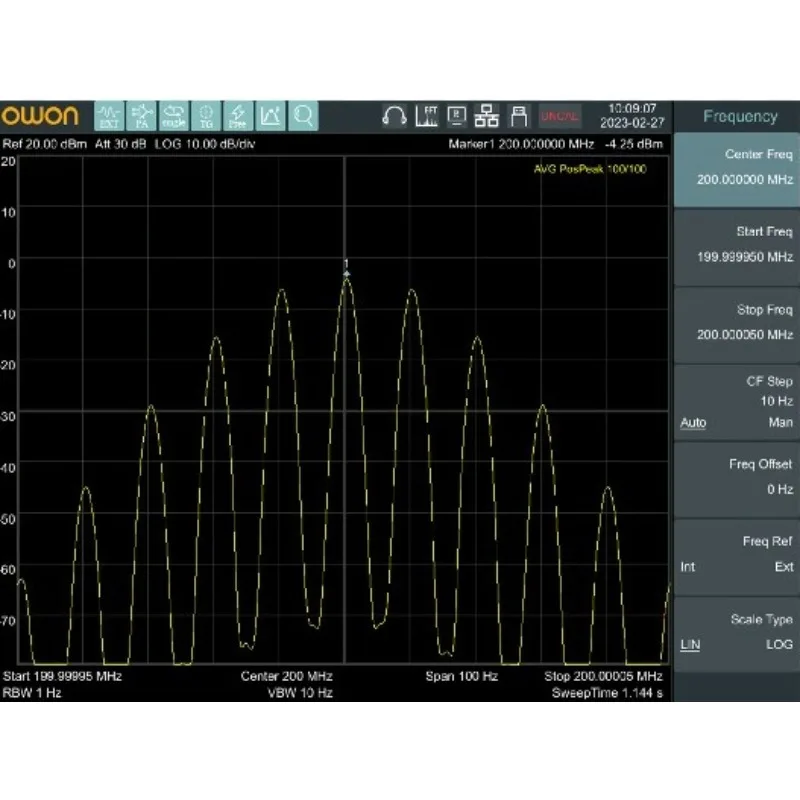This screenshot has height=800, width=800.
Task: Click the headphones audio icon
Action: coord(394,116)
